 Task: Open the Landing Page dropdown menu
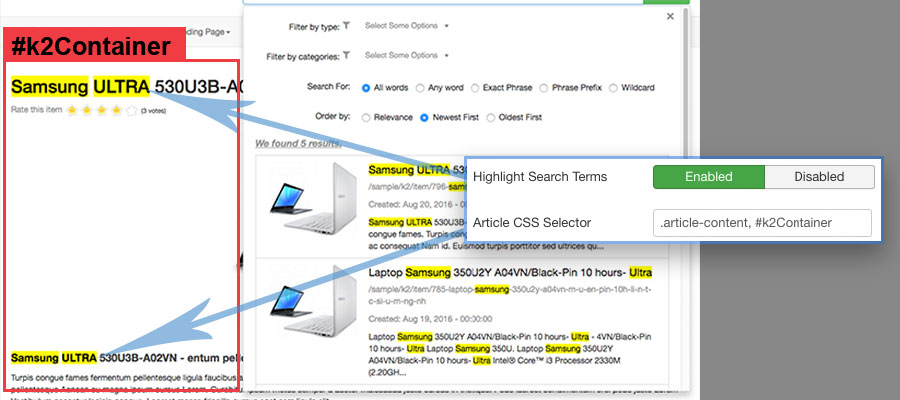(209, 32)
